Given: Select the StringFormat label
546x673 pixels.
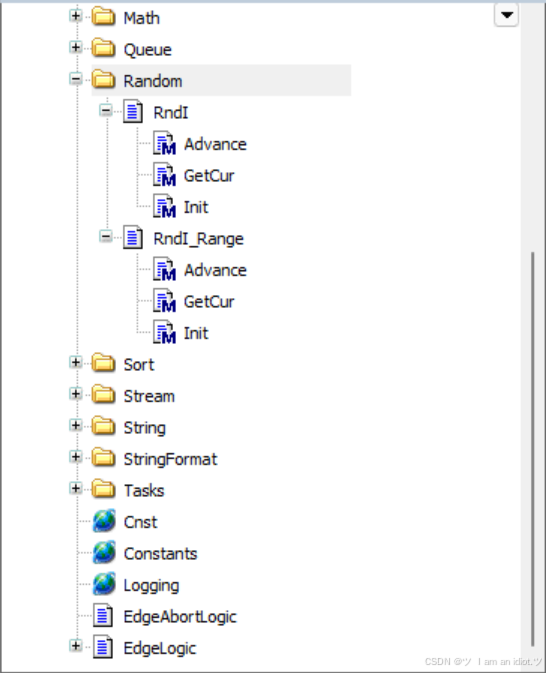Looking at the screenshot, I should click(x=170, y=459).
